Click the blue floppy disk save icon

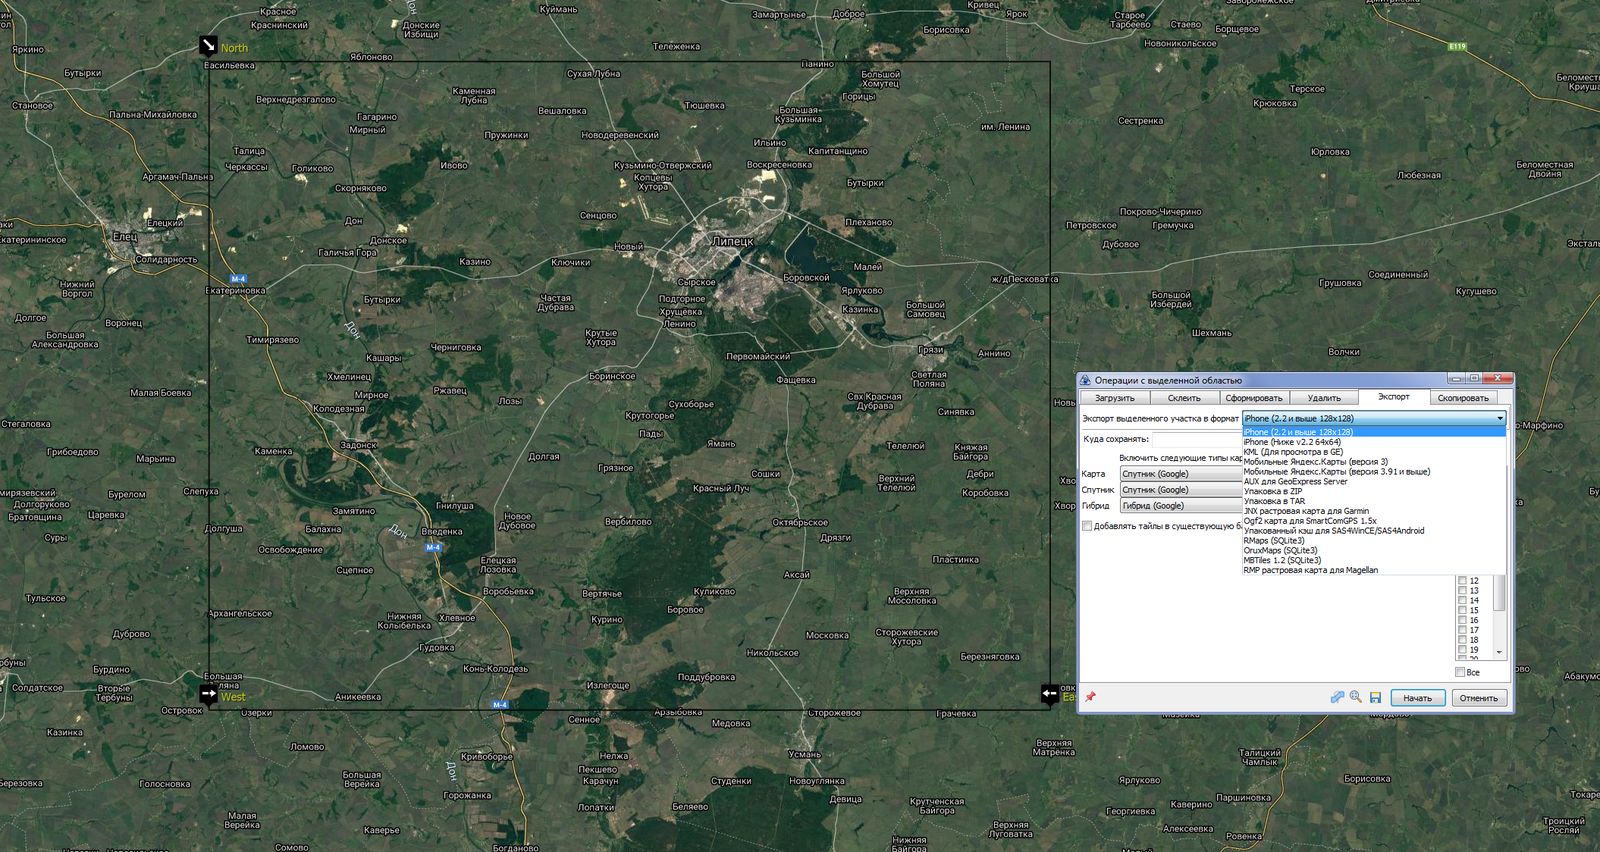coord(1375,697)
